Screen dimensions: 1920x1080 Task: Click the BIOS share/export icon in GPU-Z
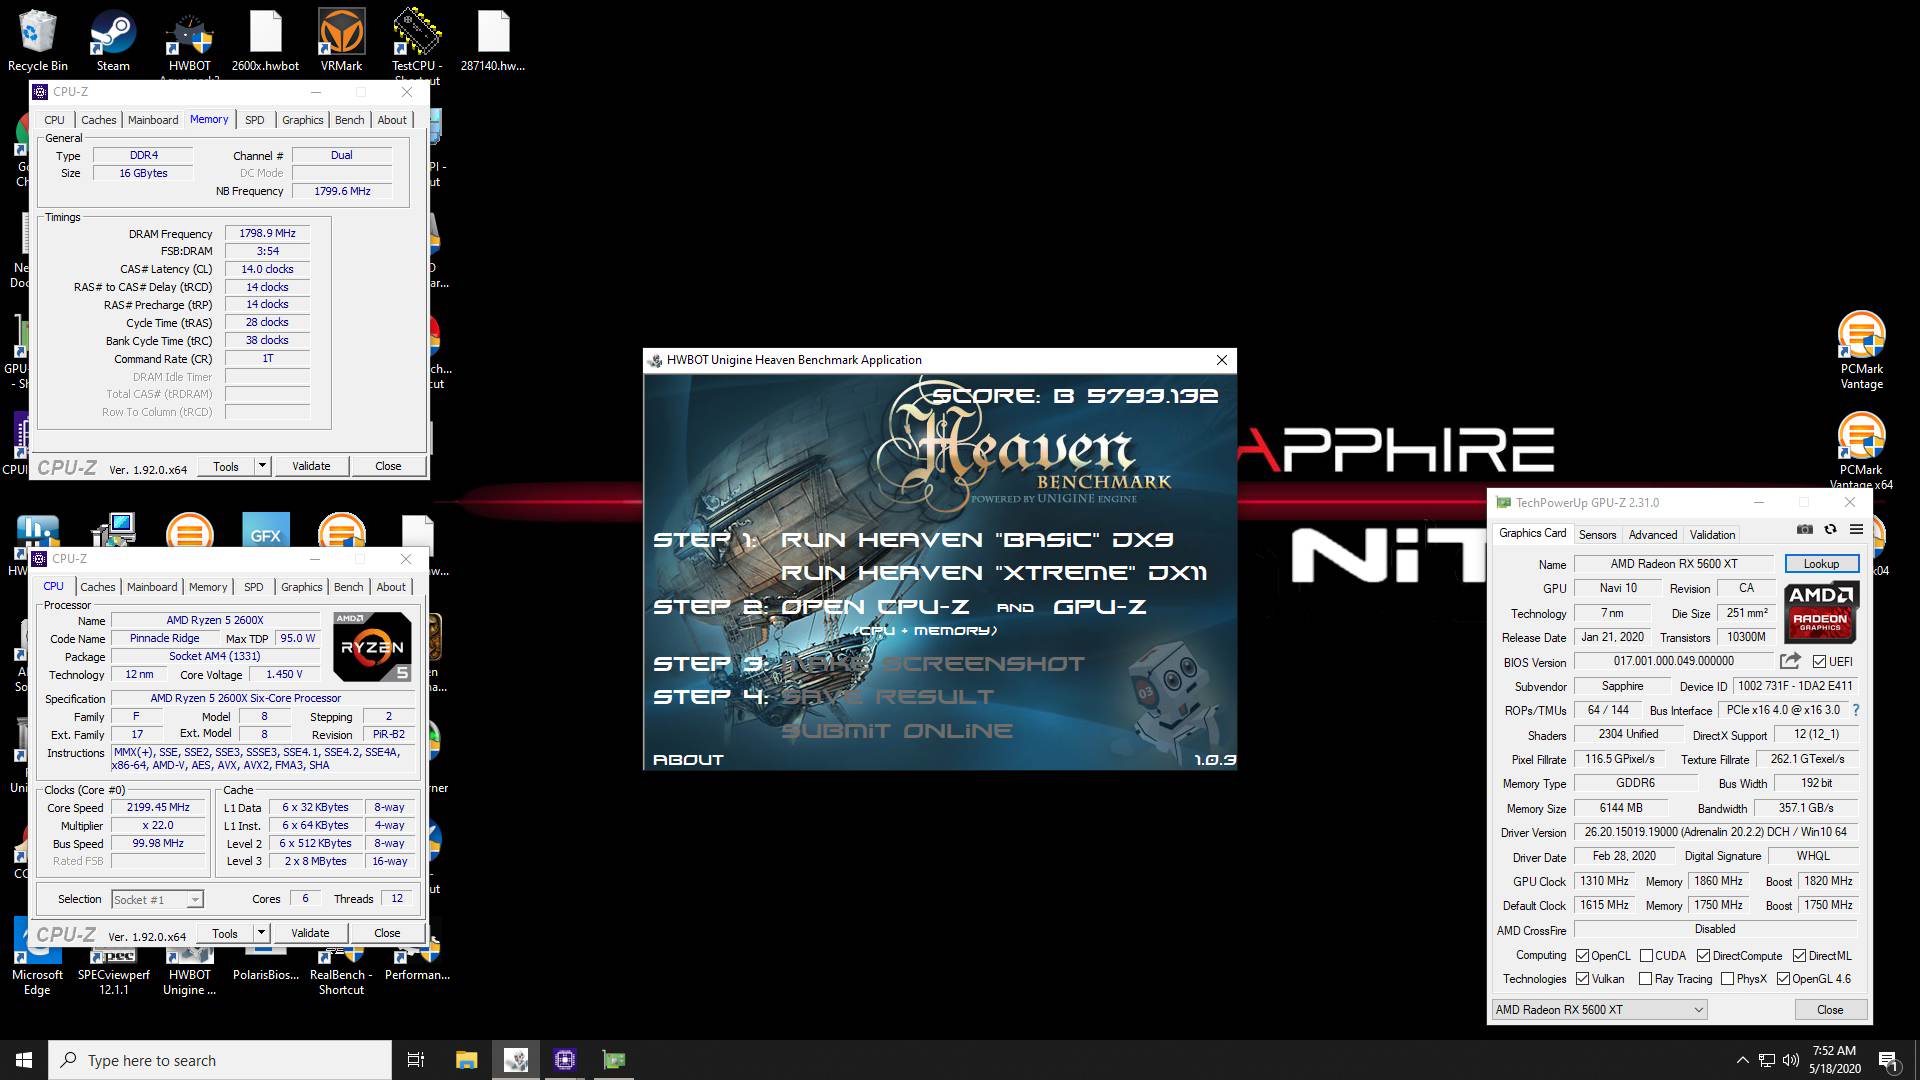1790,661
